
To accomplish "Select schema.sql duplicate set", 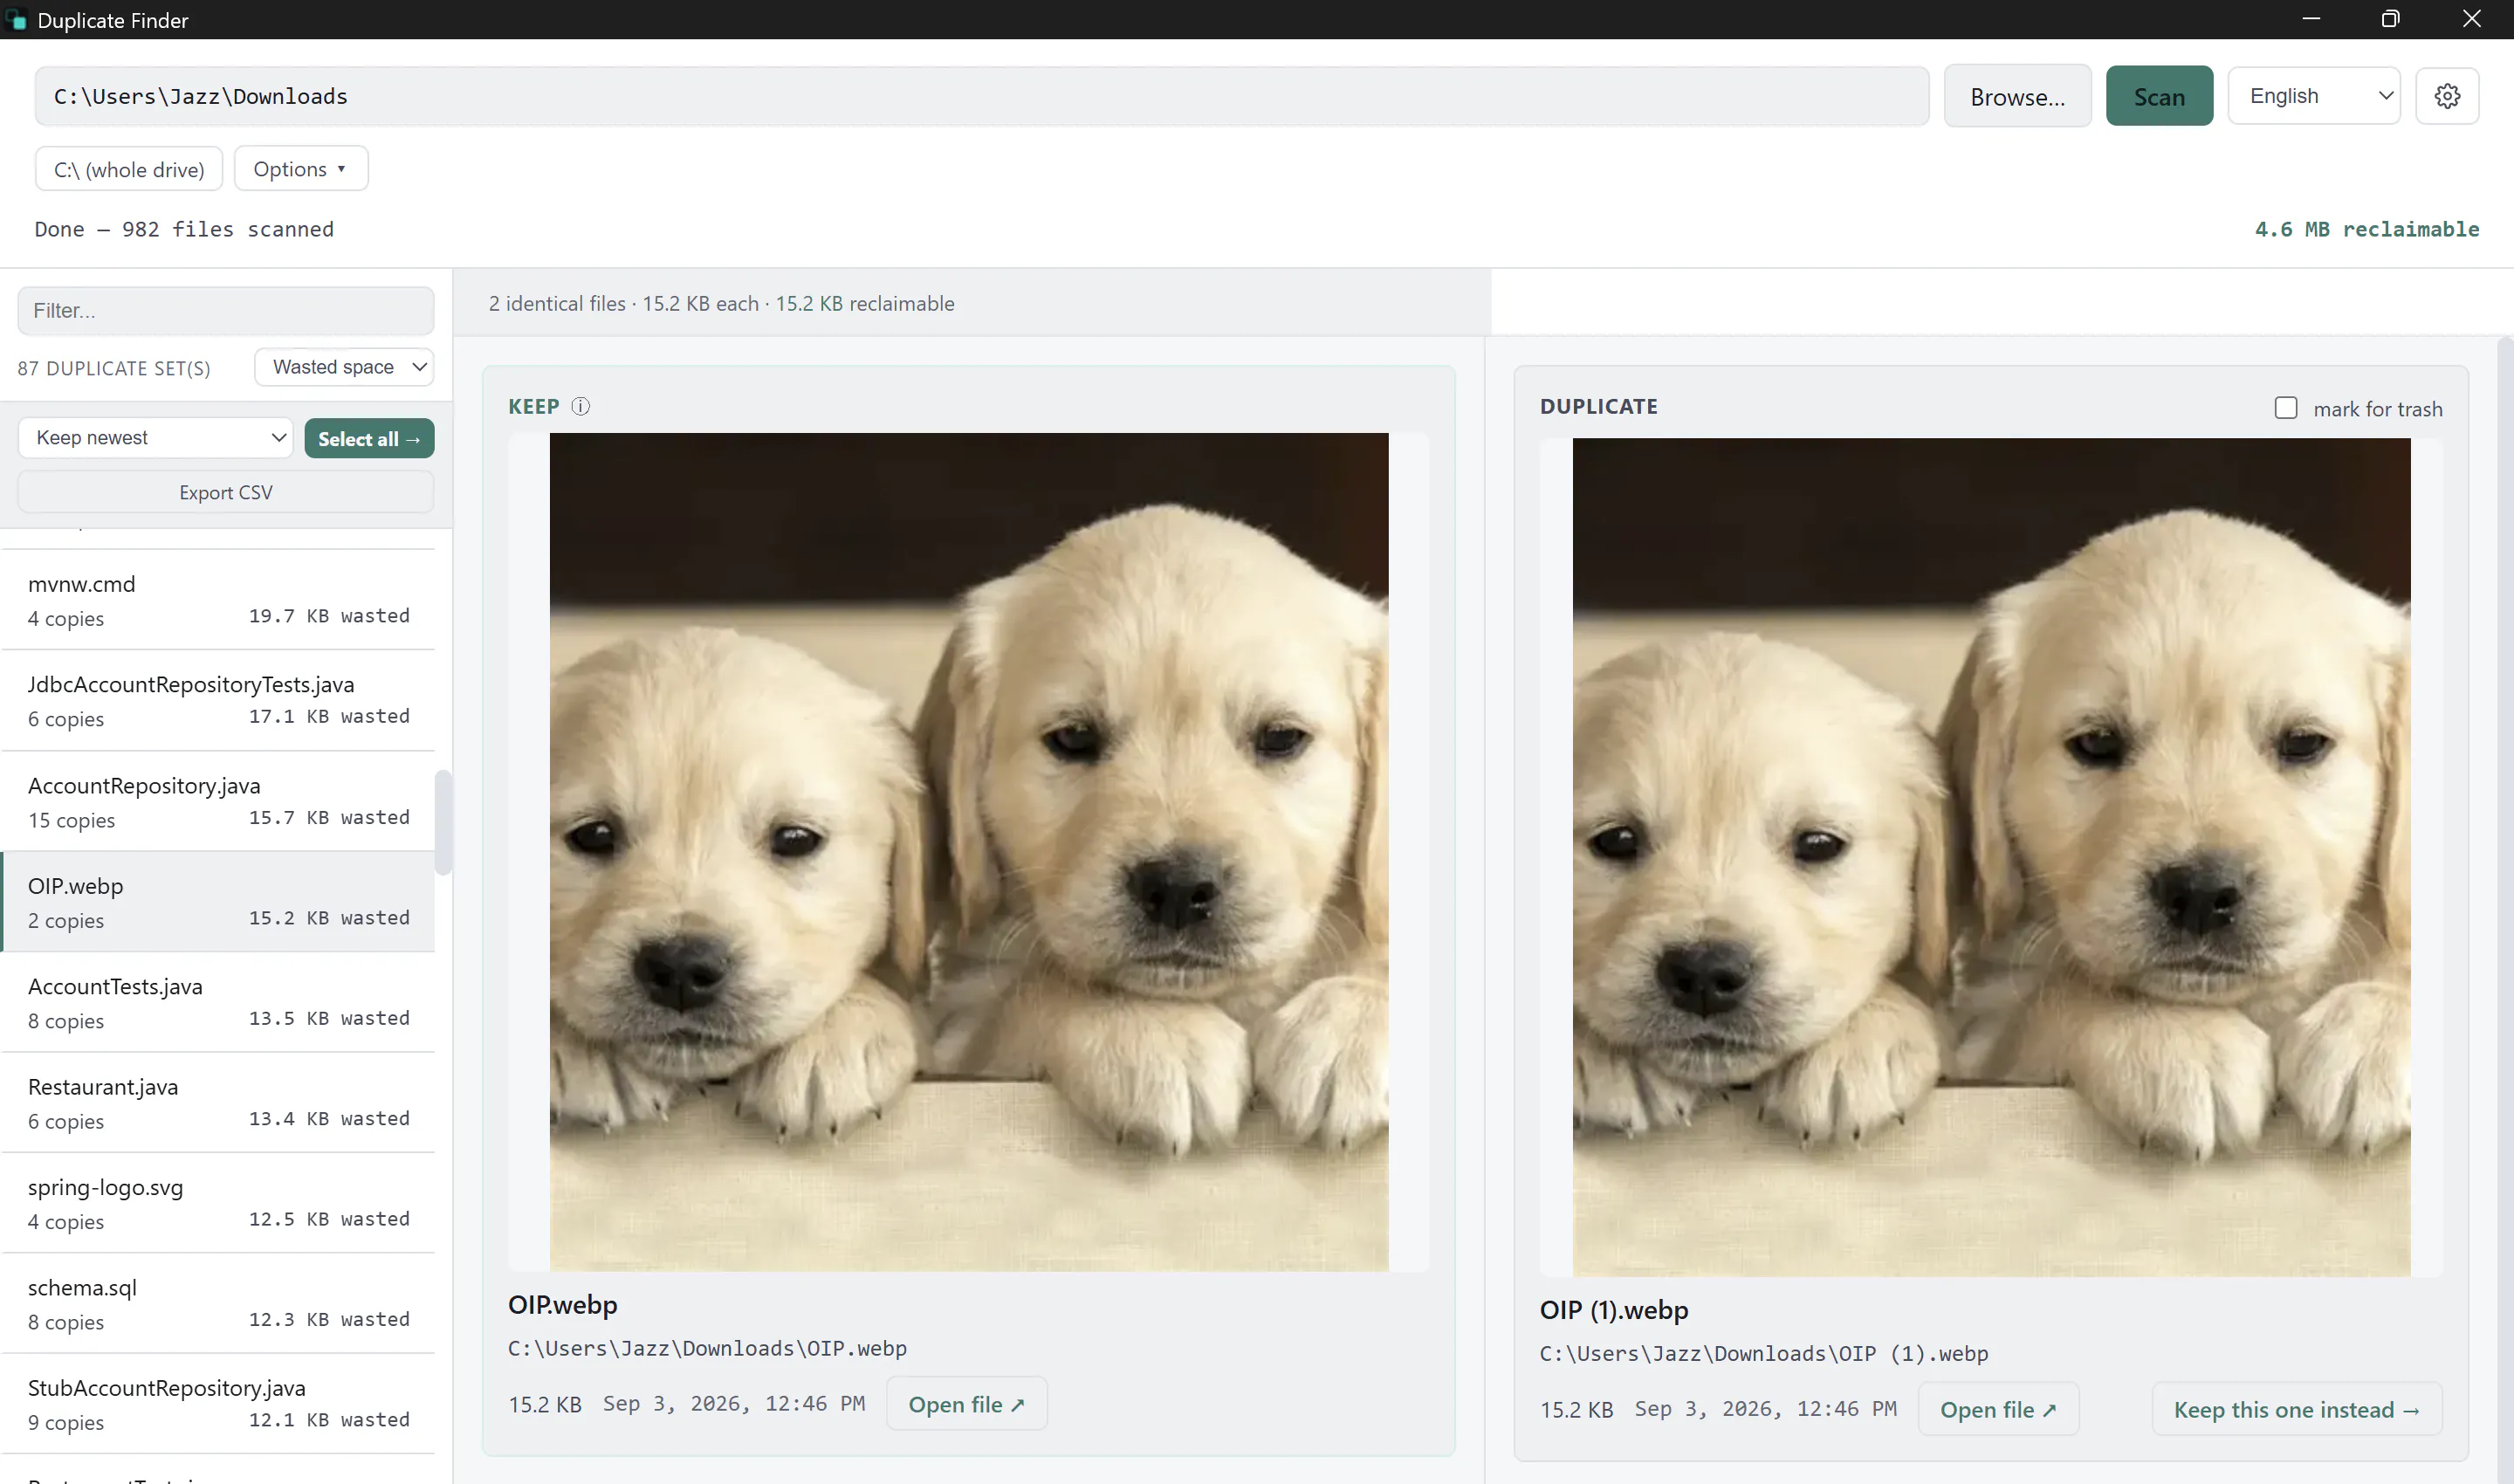I will [x=218, y=1304].
